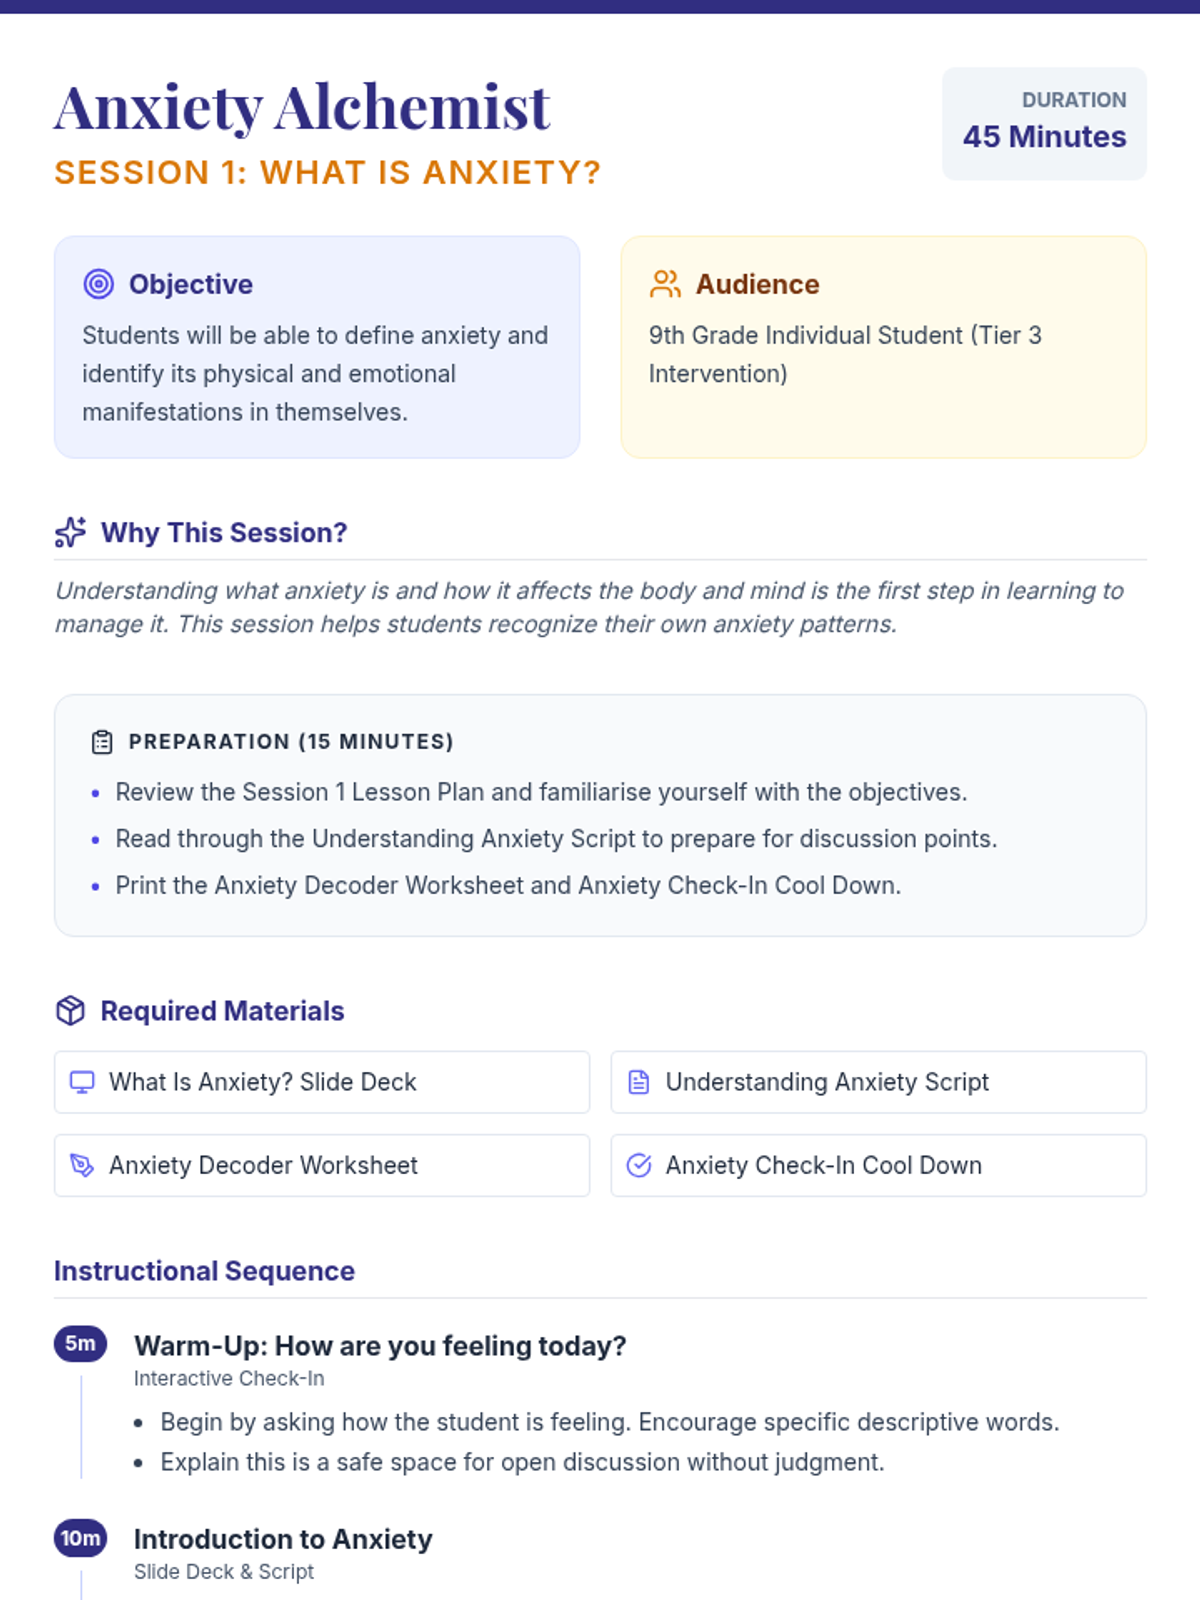The width and height of the screenshot is (1200, 1600).
Task: Click the 10m timeline badge
Action: (x=80, y=1538)
